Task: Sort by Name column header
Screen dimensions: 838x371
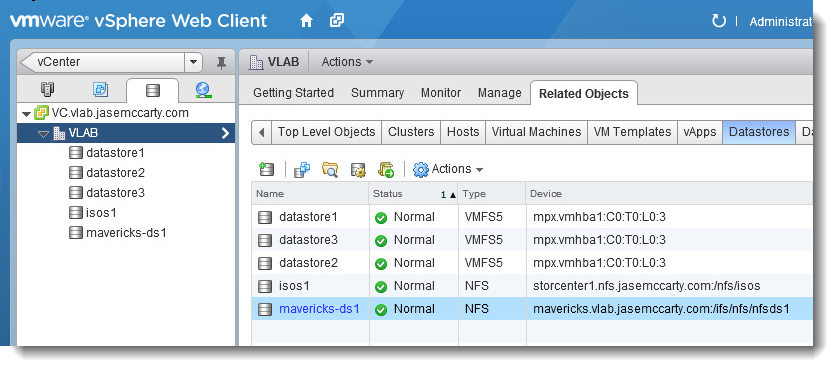Action: (x=311, y=194)
